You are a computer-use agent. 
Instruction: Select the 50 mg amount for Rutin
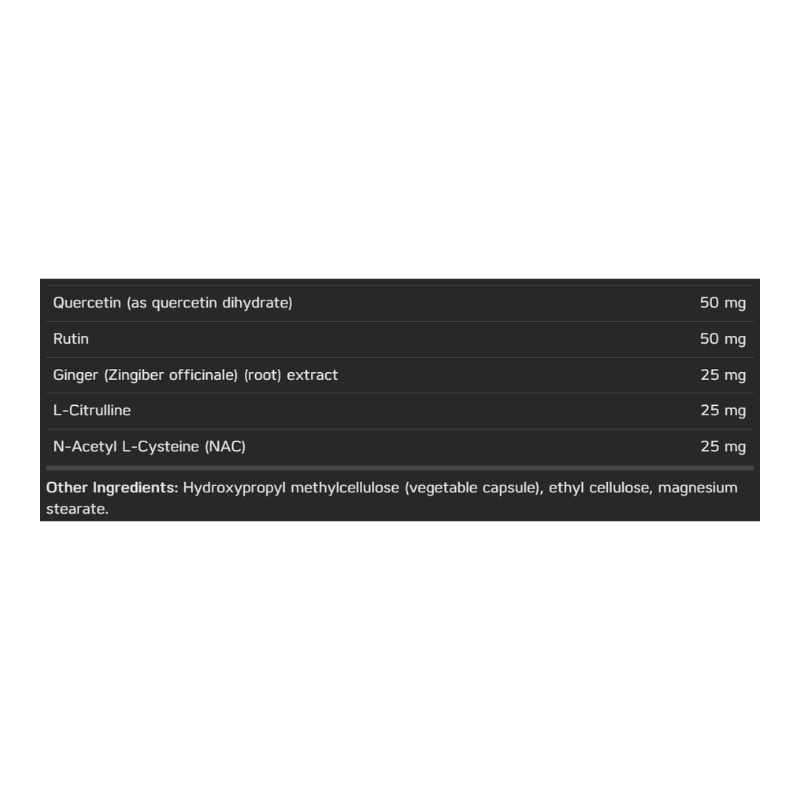tap(722, 339)
